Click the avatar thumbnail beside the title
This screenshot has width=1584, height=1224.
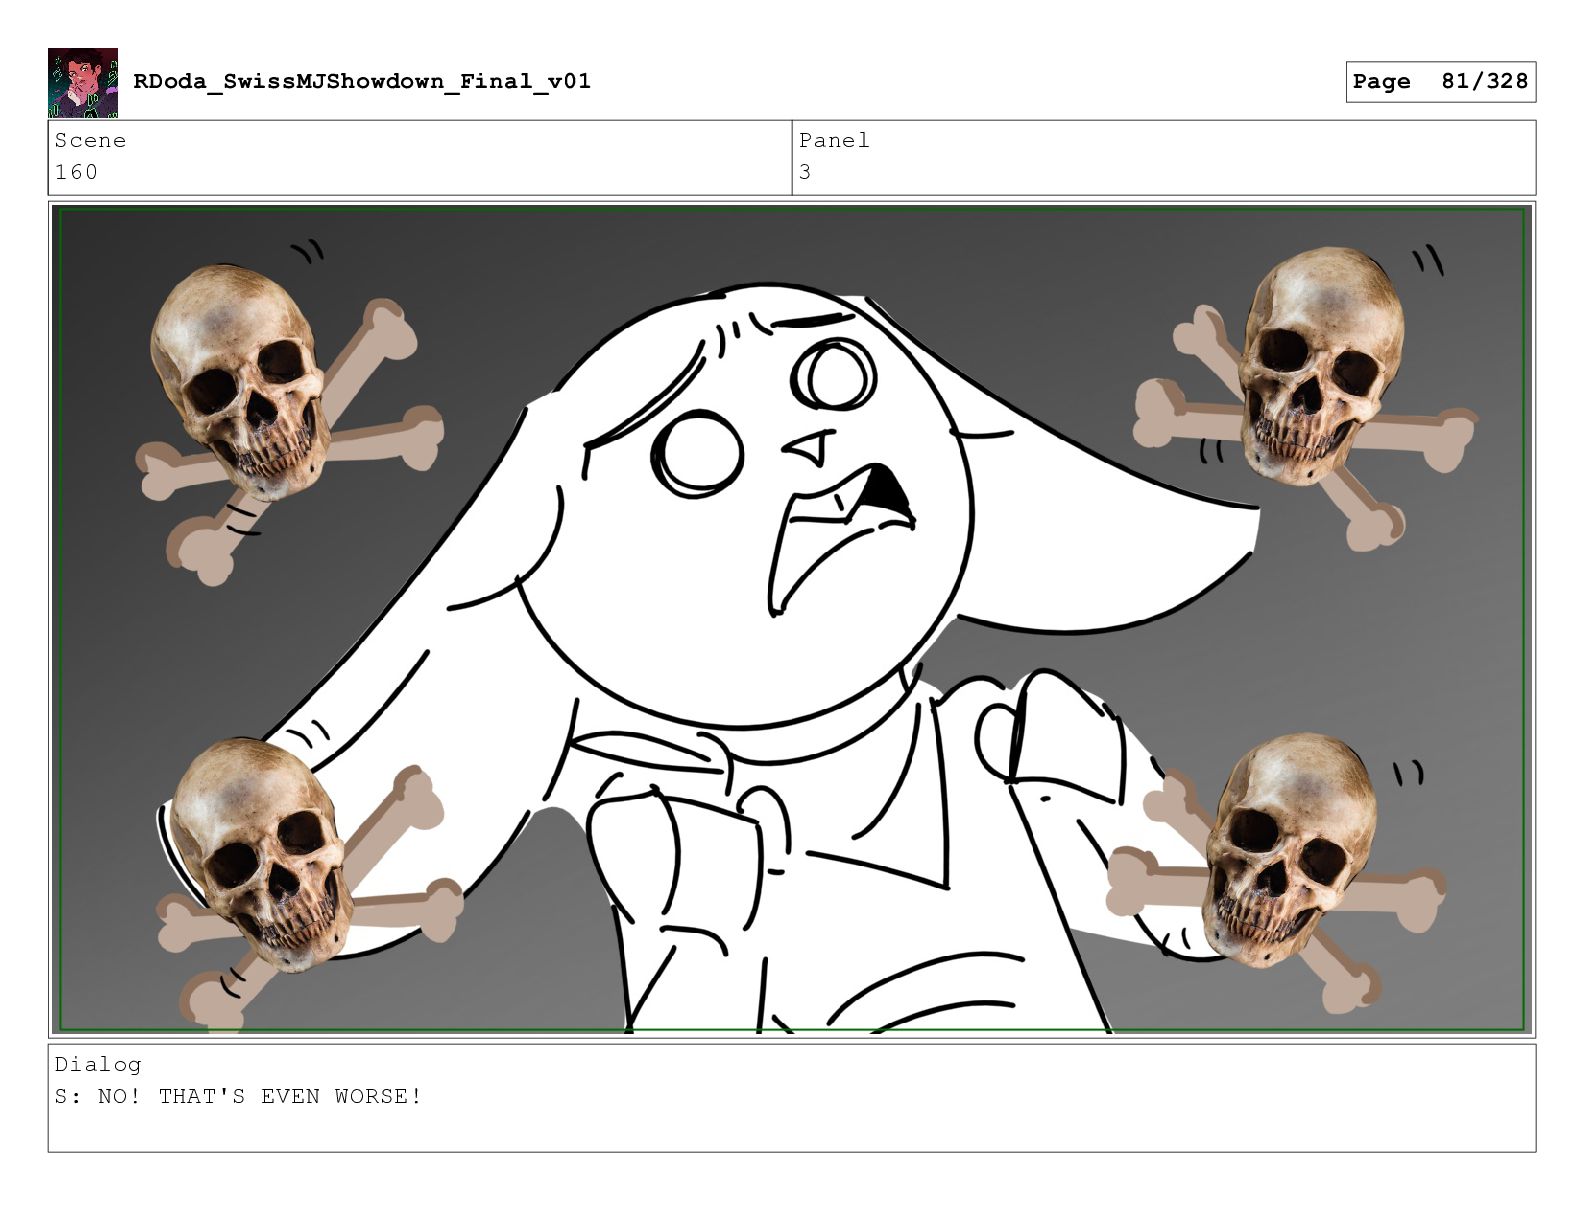83,83
